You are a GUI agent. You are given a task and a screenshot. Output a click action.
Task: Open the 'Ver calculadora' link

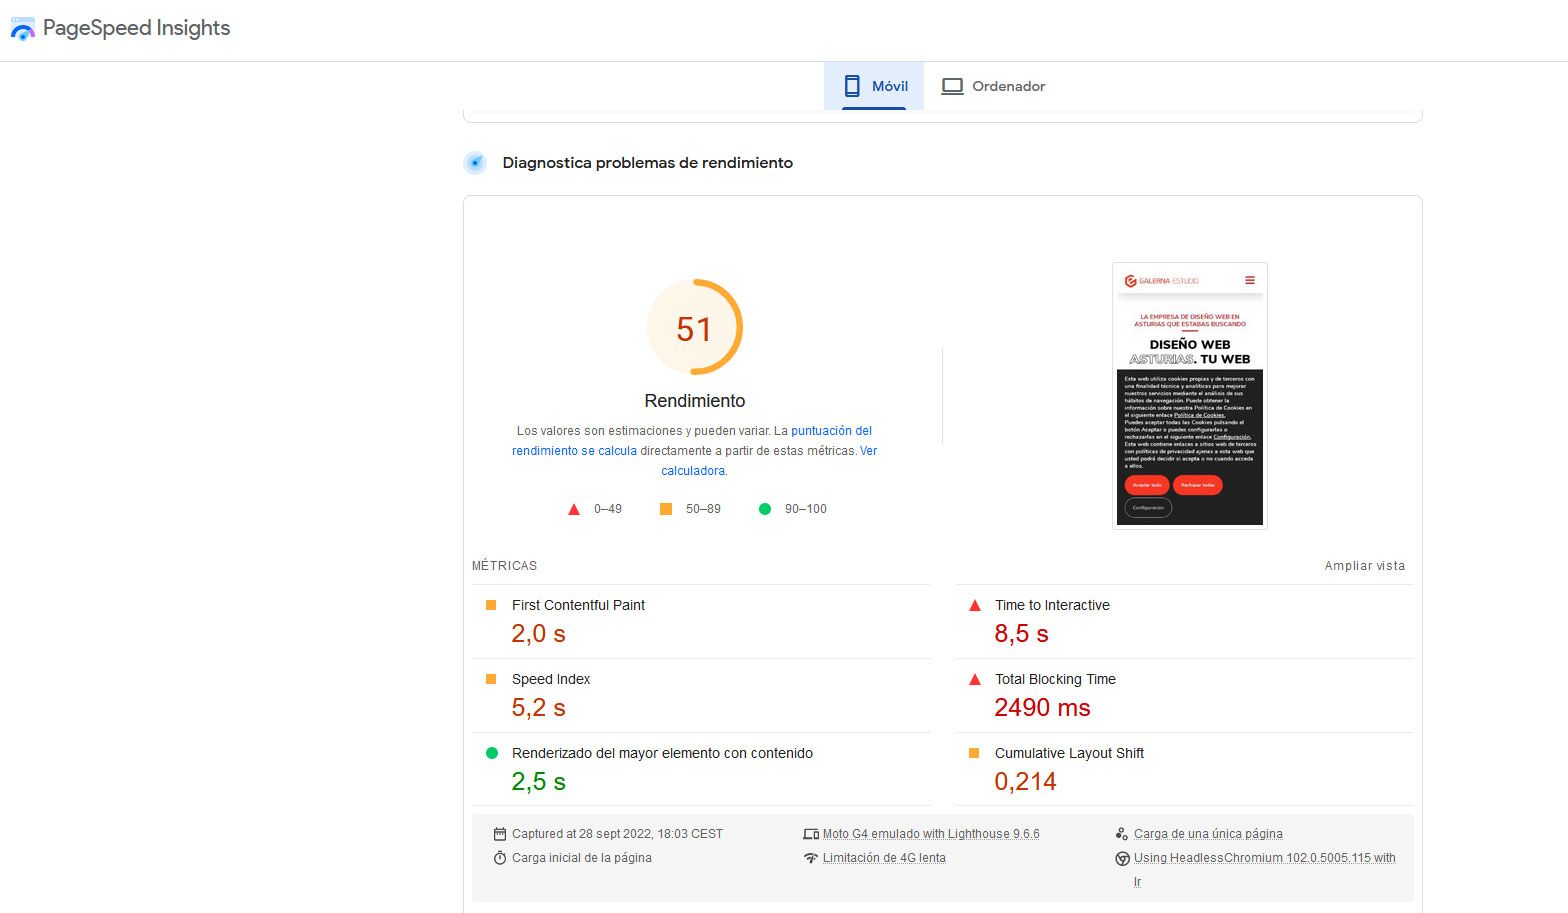coord(769,461)
